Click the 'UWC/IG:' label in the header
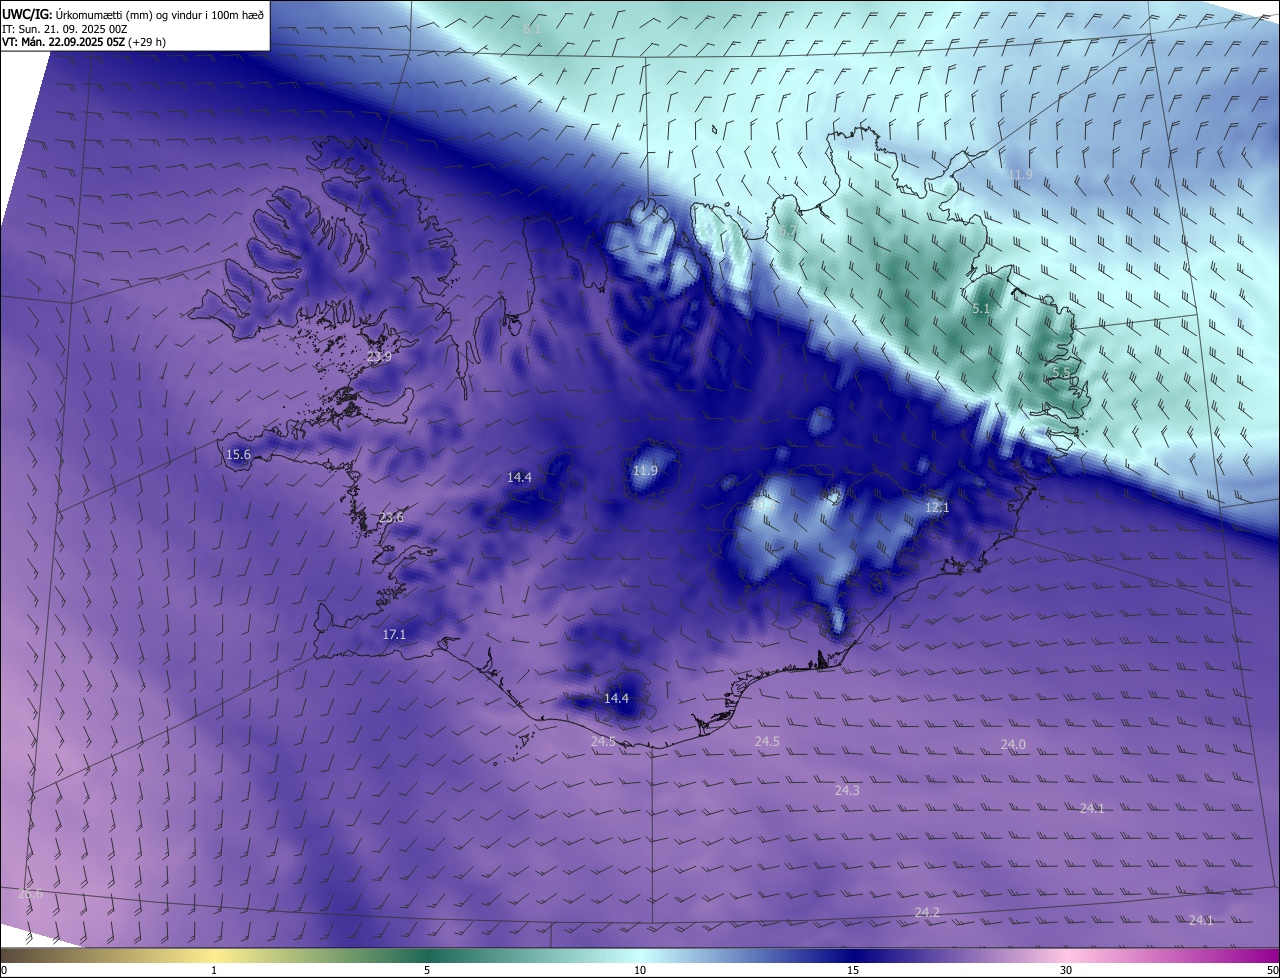This screenshot has height=978, width=1280. click(28, 14)
